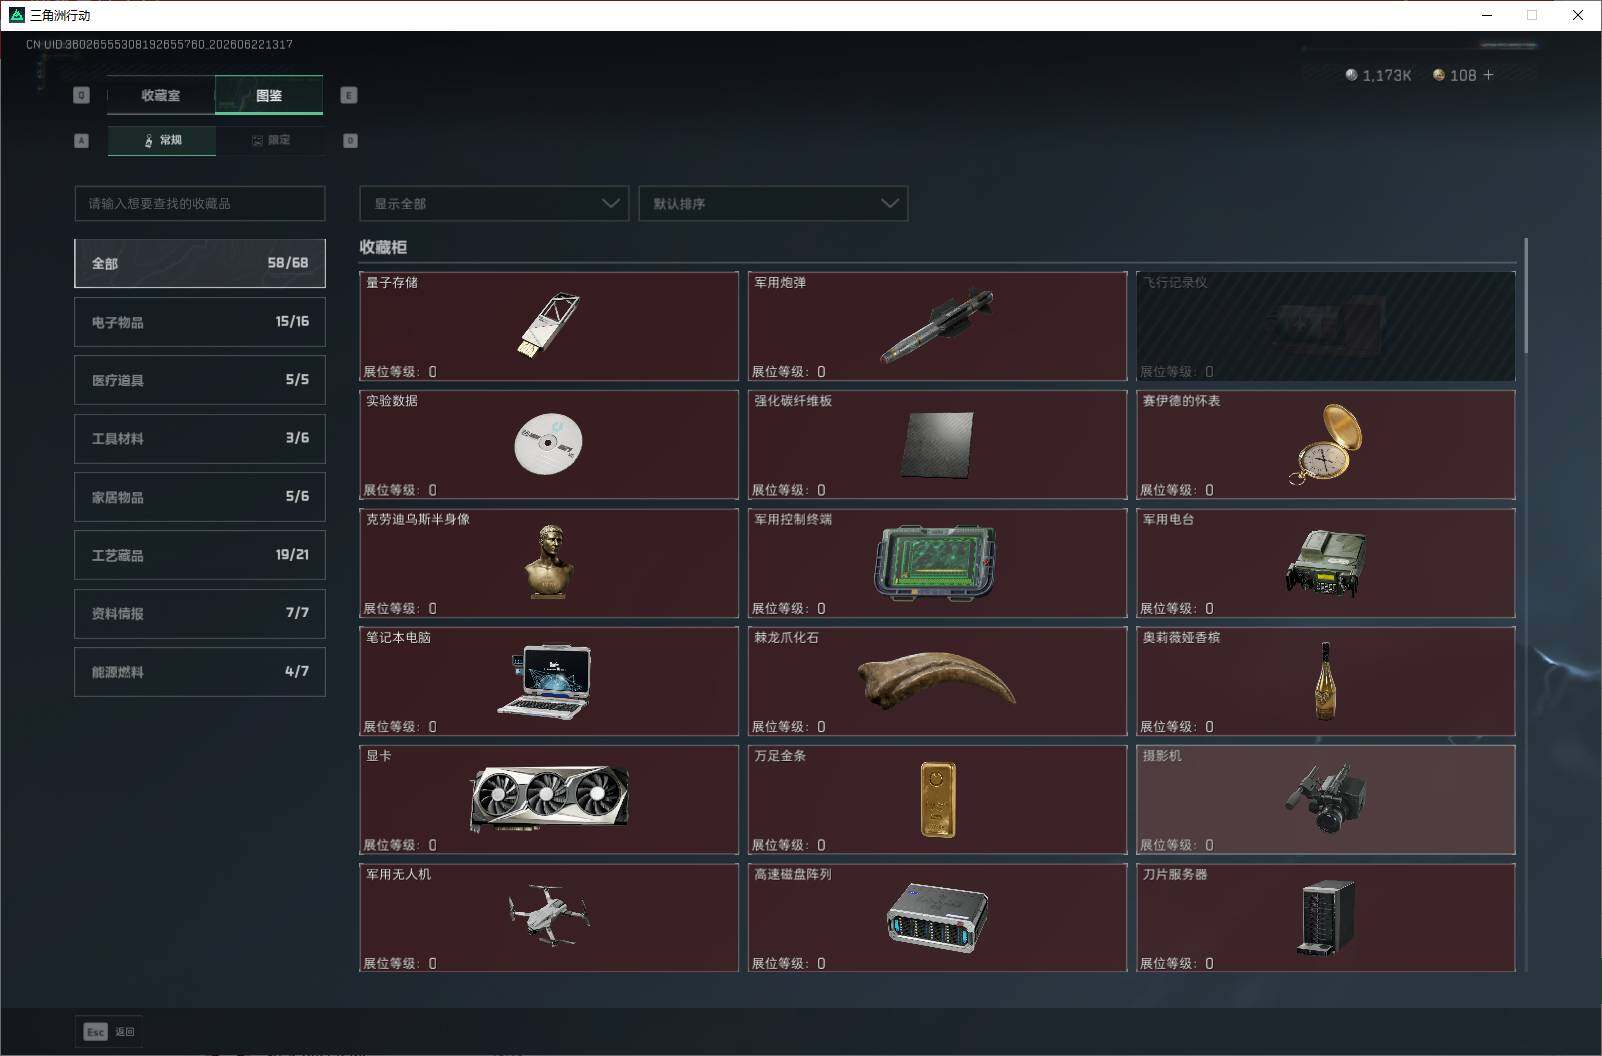Click the gold currency icon near 108
Image resolution: width=1602 pixels, height=1056 pixels.
[x=1439, y=75]
